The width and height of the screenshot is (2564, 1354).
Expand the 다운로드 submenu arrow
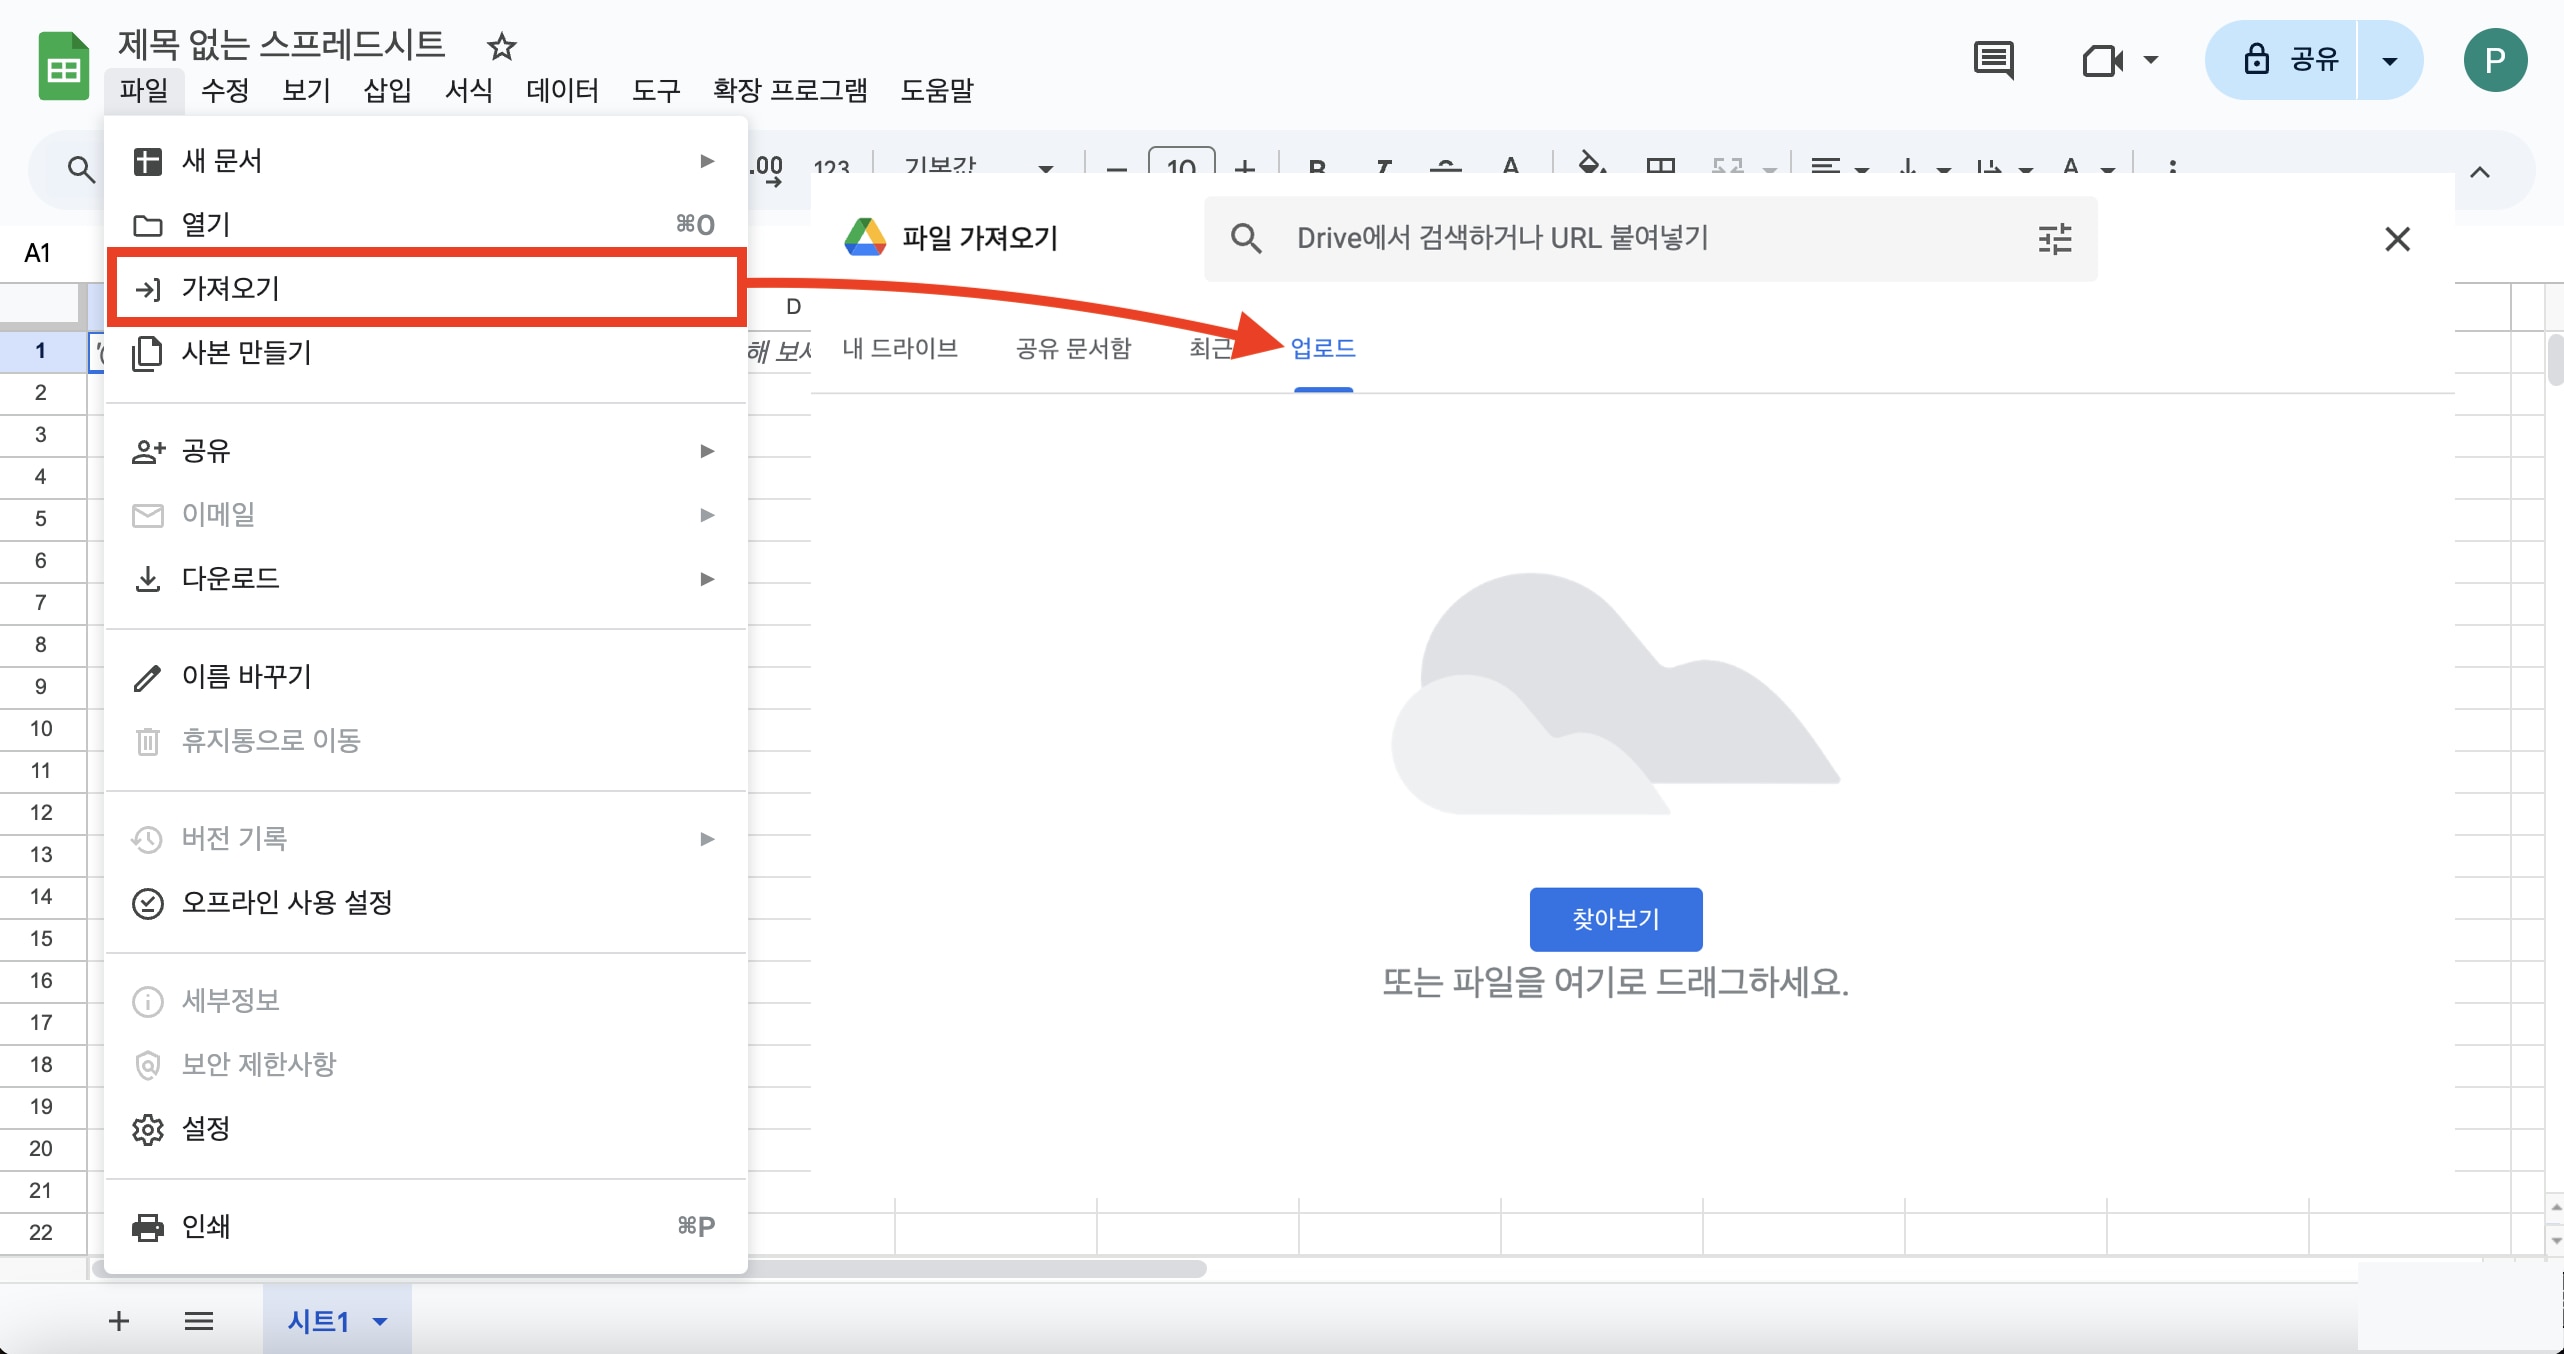[x=707, y=579]
